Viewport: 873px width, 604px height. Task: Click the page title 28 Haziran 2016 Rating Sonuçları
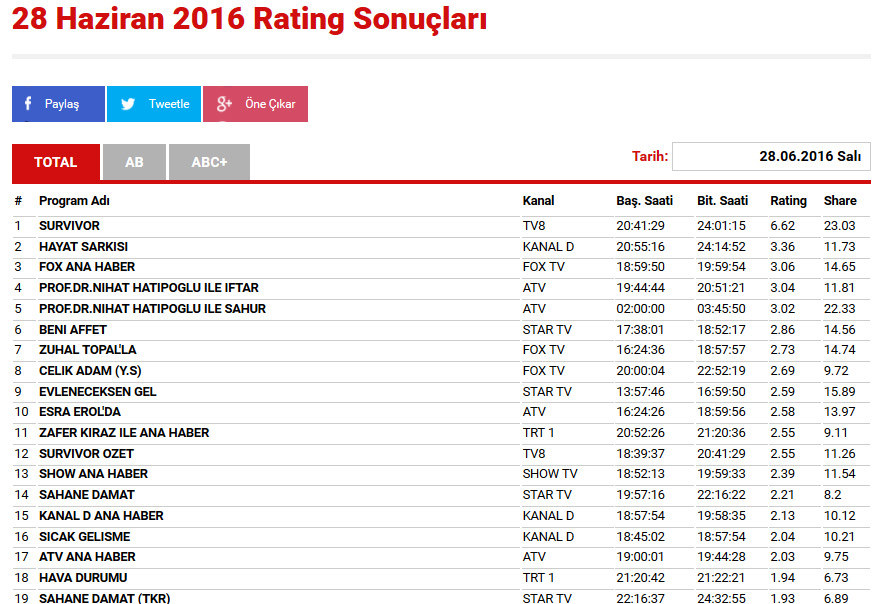[249, 18]
